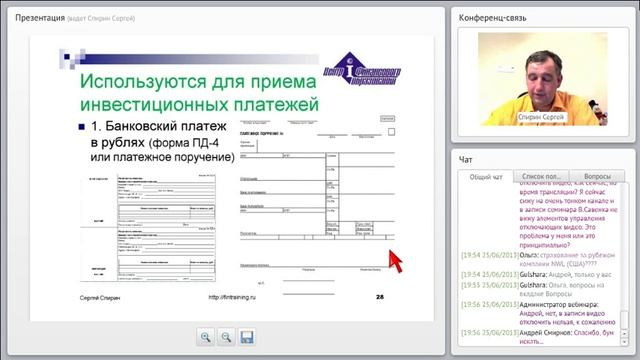Click the webcam video of Спирин Сергей
This screenshot has width=640, height=360.
542,79
